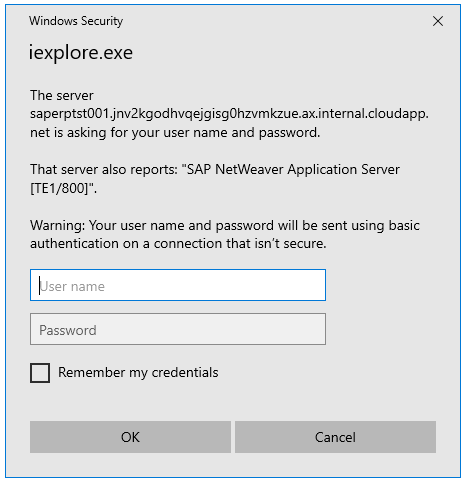This screenshot has width=466, height=481.
Task: Click the [TE1/800] system identifier text
Action: pyautogui.click(x=59, y=188)
